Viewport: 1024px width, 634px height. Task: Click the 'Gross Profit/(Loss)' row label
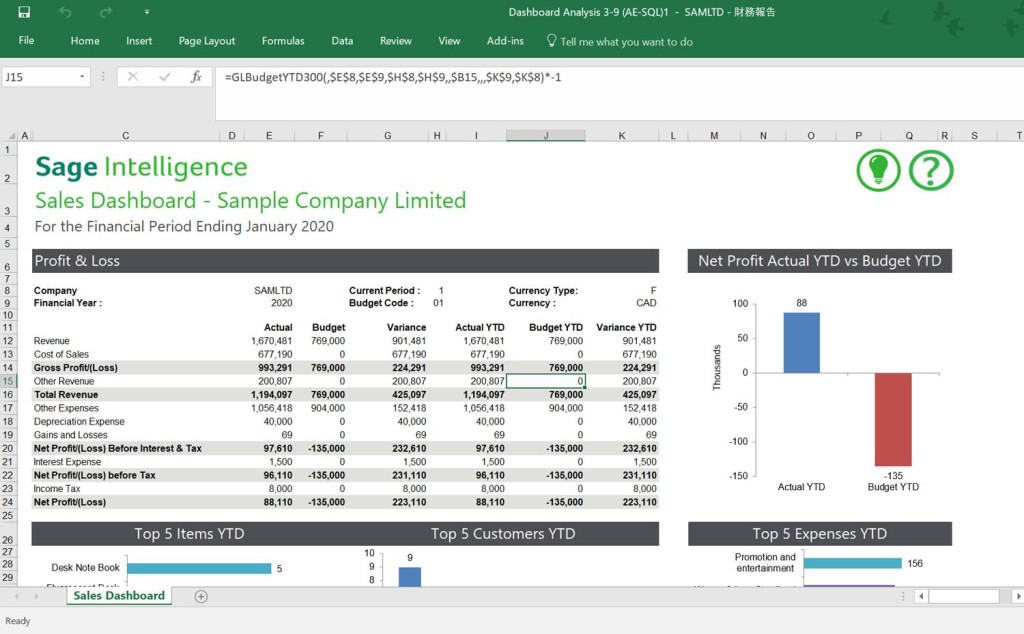pyautogui.click(x=76, y=368)
